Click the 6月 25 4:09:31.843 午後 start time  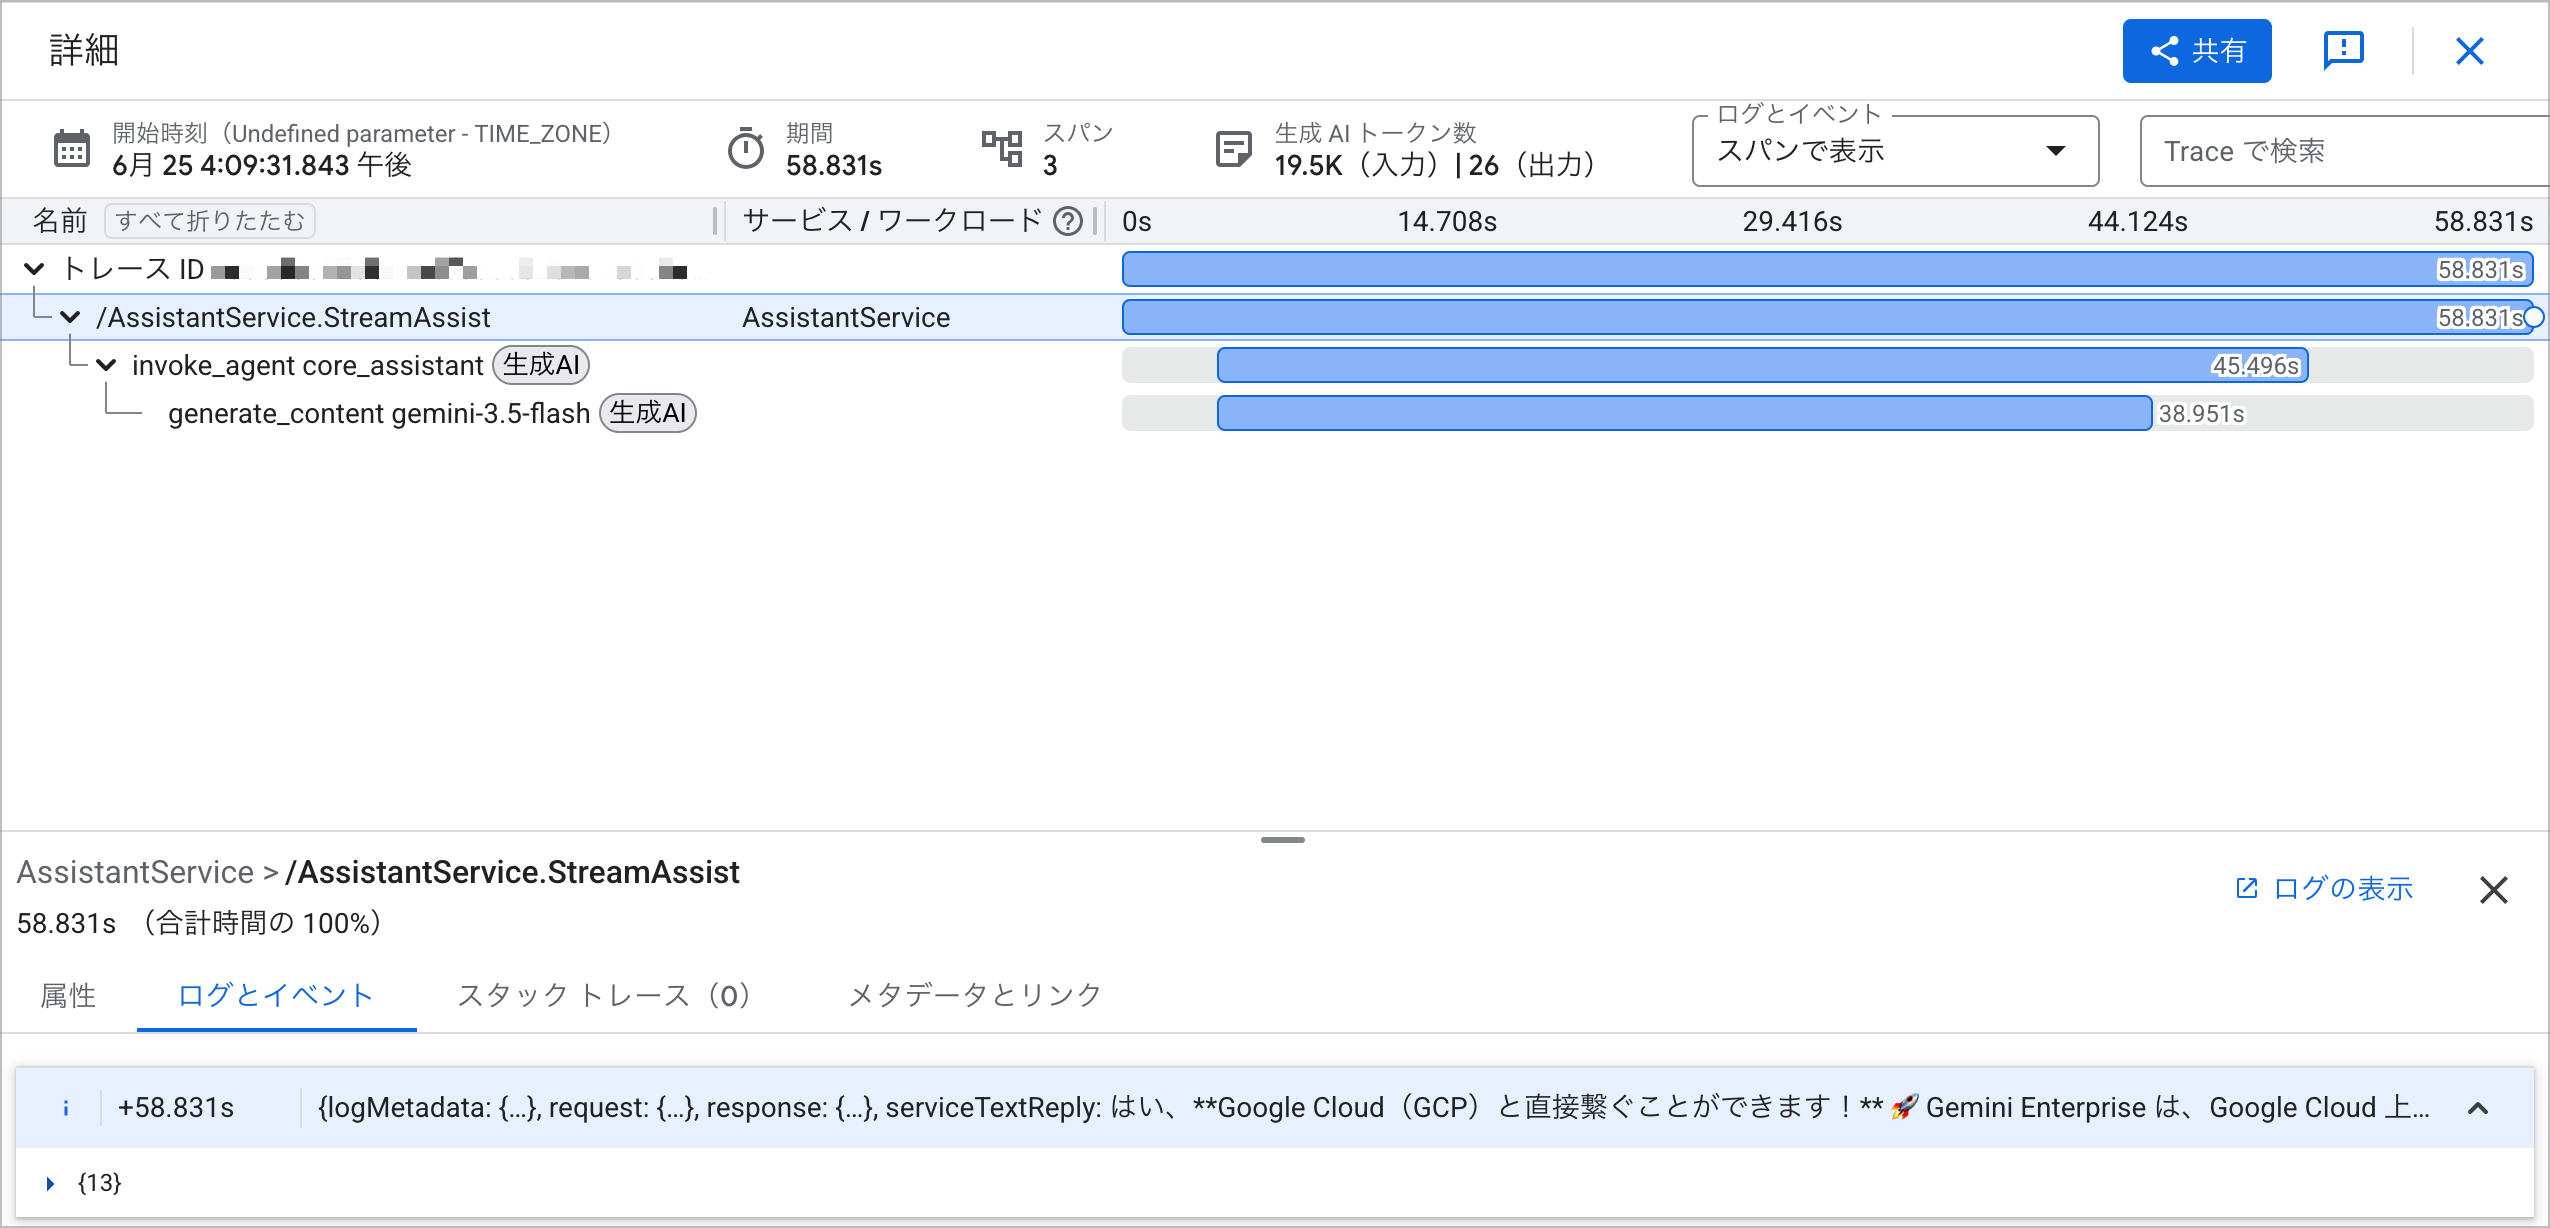point(262,165)
